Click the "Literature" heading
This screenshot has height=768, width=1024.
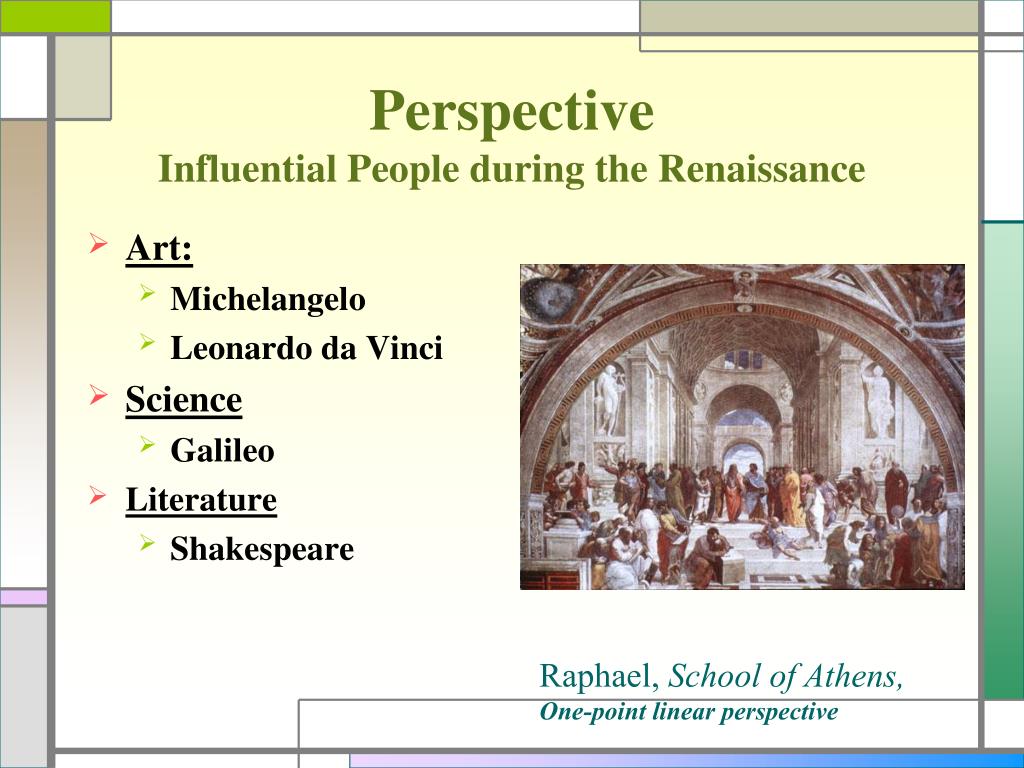(201, 500)
